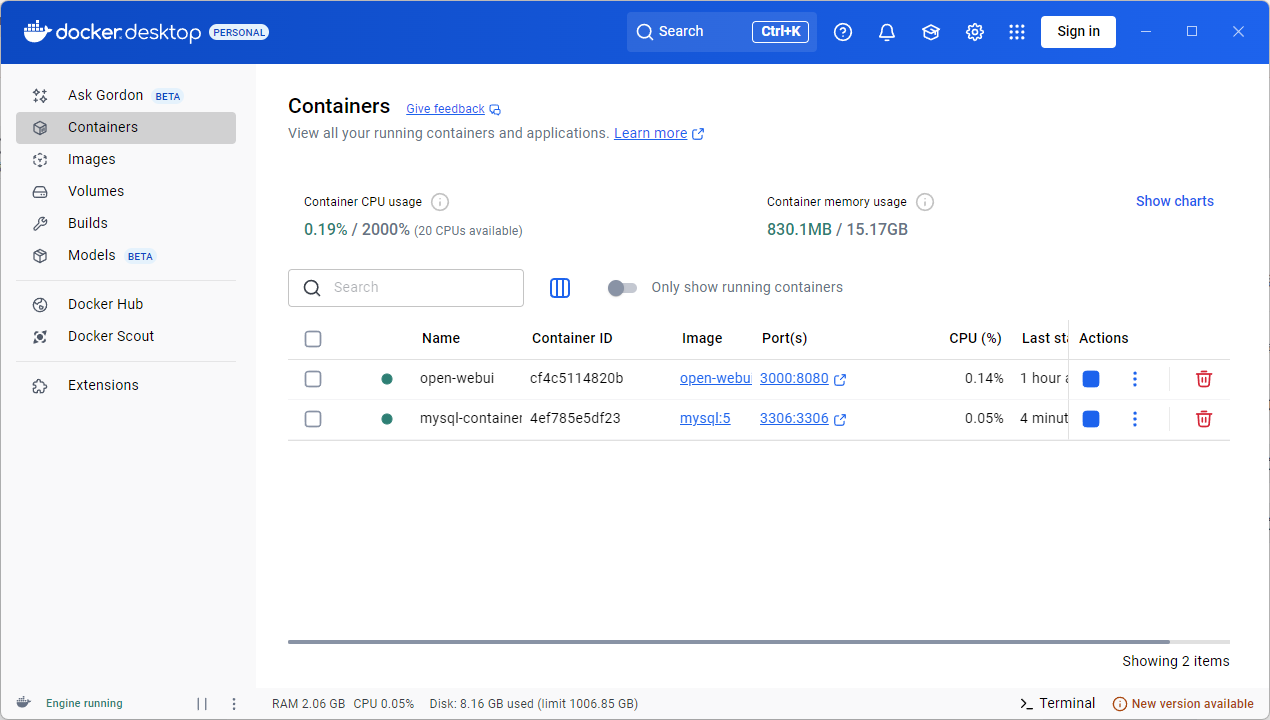Viewport: 1270px width, 720px height.
Task: Click the header Search box with Ctrl+K
Action: (722, 32)
